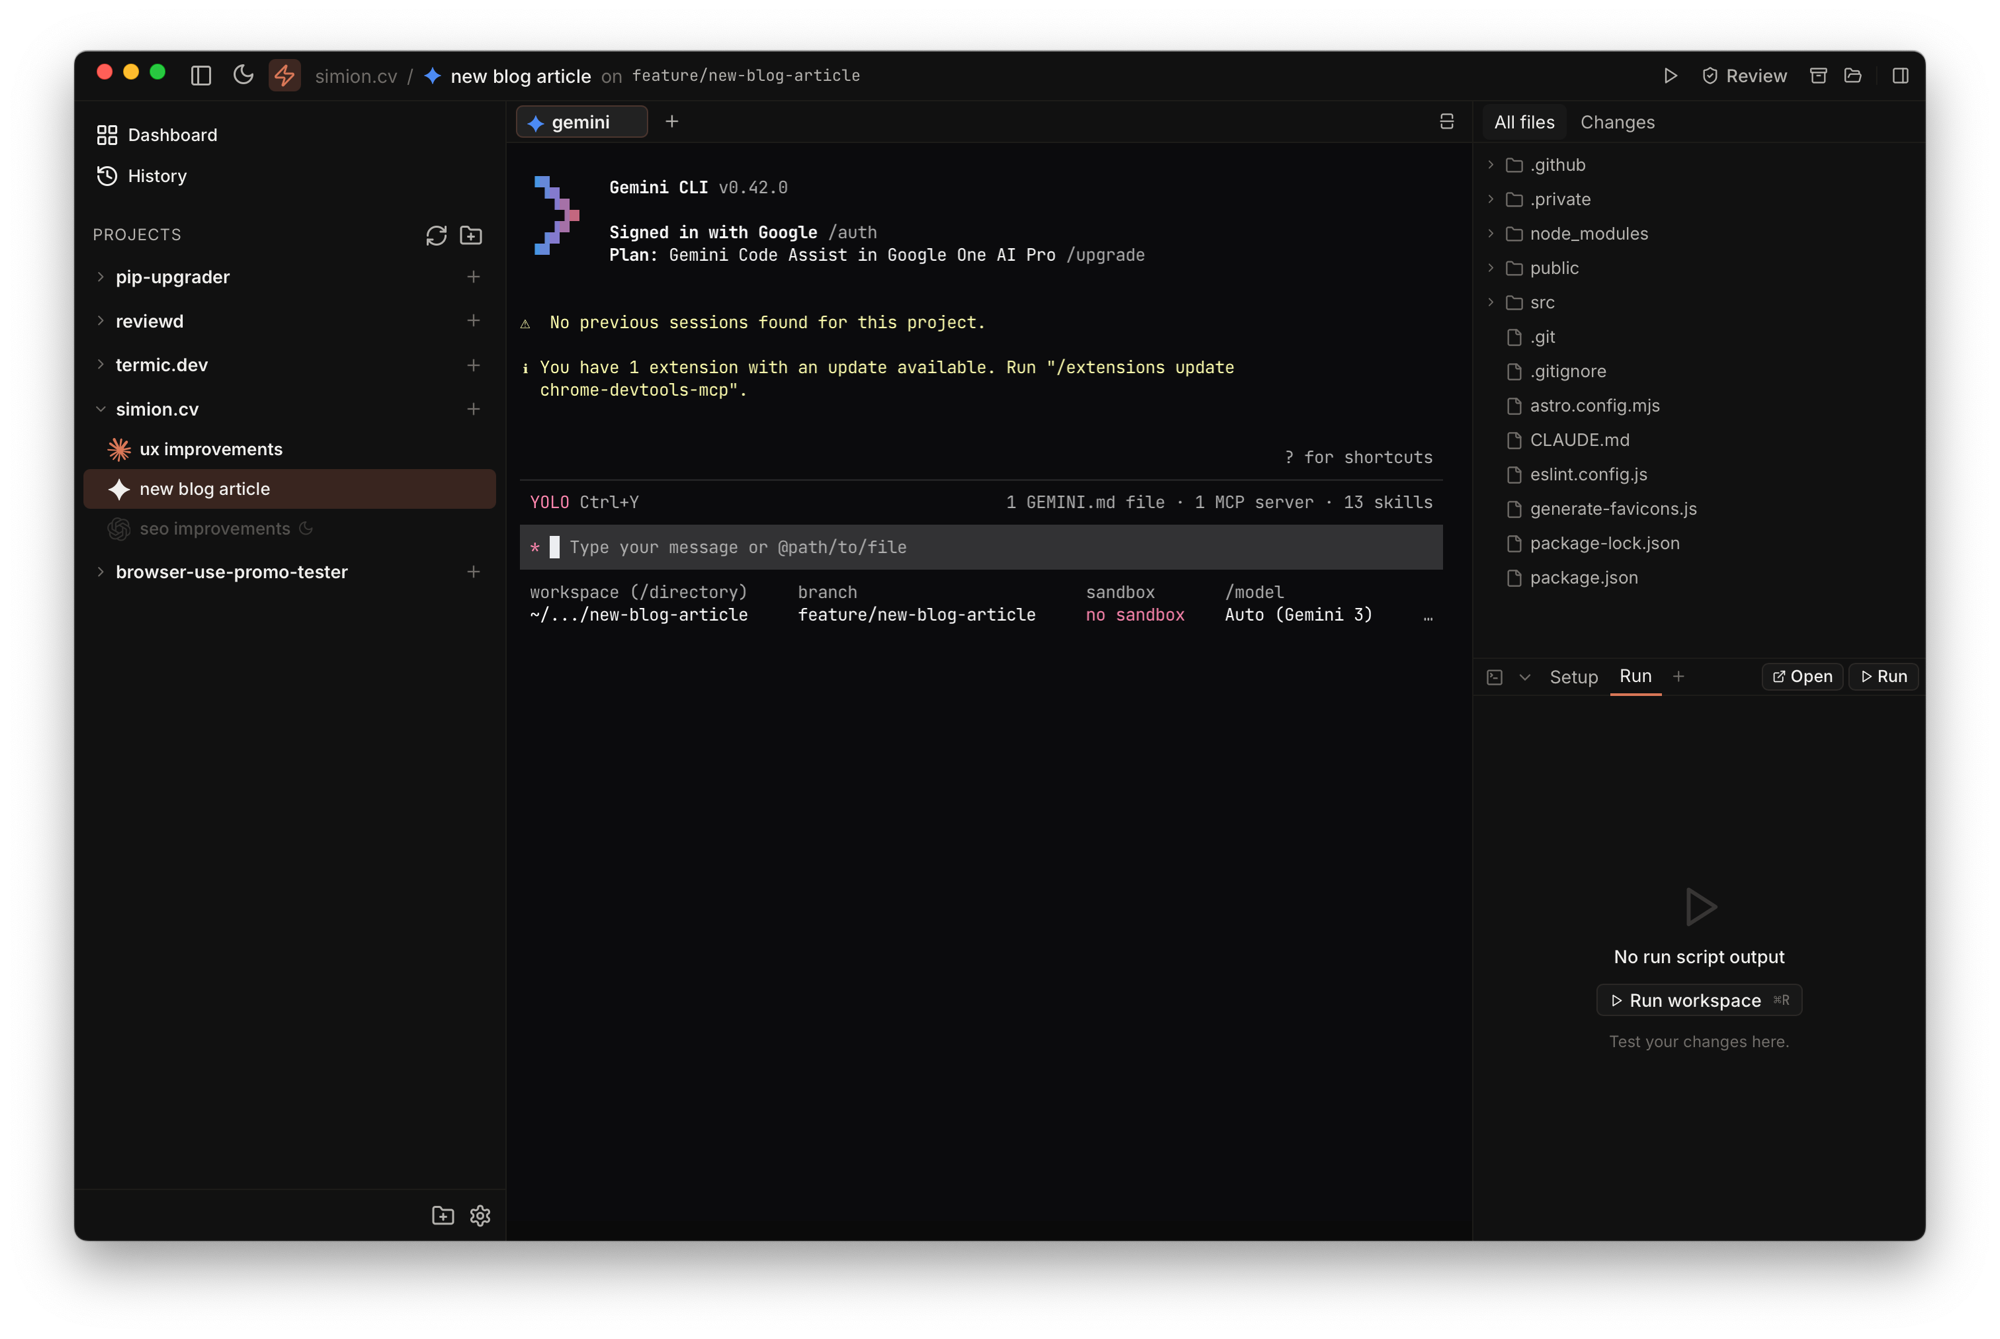Open the dropdown chevron beside Setup
The image size is (2000, 1339).
[x=1525, y=677]
